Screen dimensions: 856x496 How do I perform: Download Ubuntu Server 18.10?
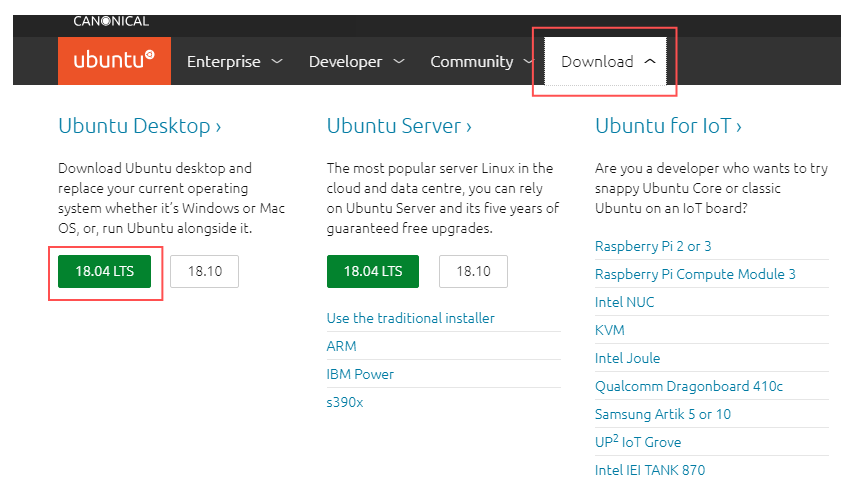[x=473, y=271]
